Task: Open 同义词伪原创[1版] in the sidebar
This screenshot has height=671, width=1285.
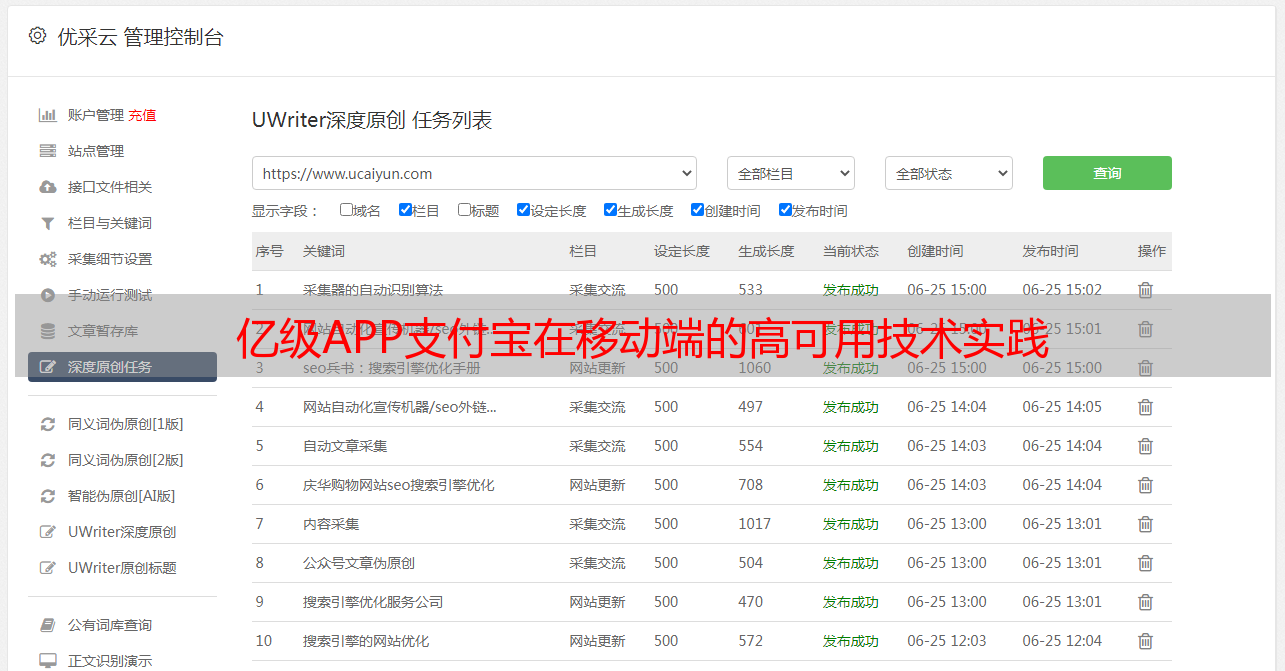Action: tap(125, 424)
